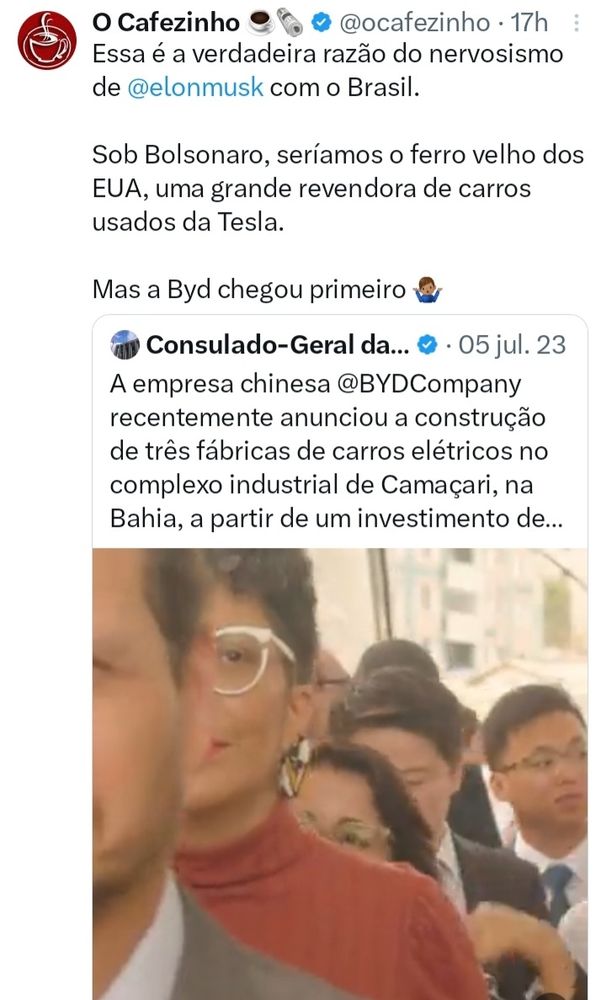Click the 'Sob Bolsonaro, seríamos' paragraph
Viewport: 606px width, 1000px height.
tap(338, 189)
